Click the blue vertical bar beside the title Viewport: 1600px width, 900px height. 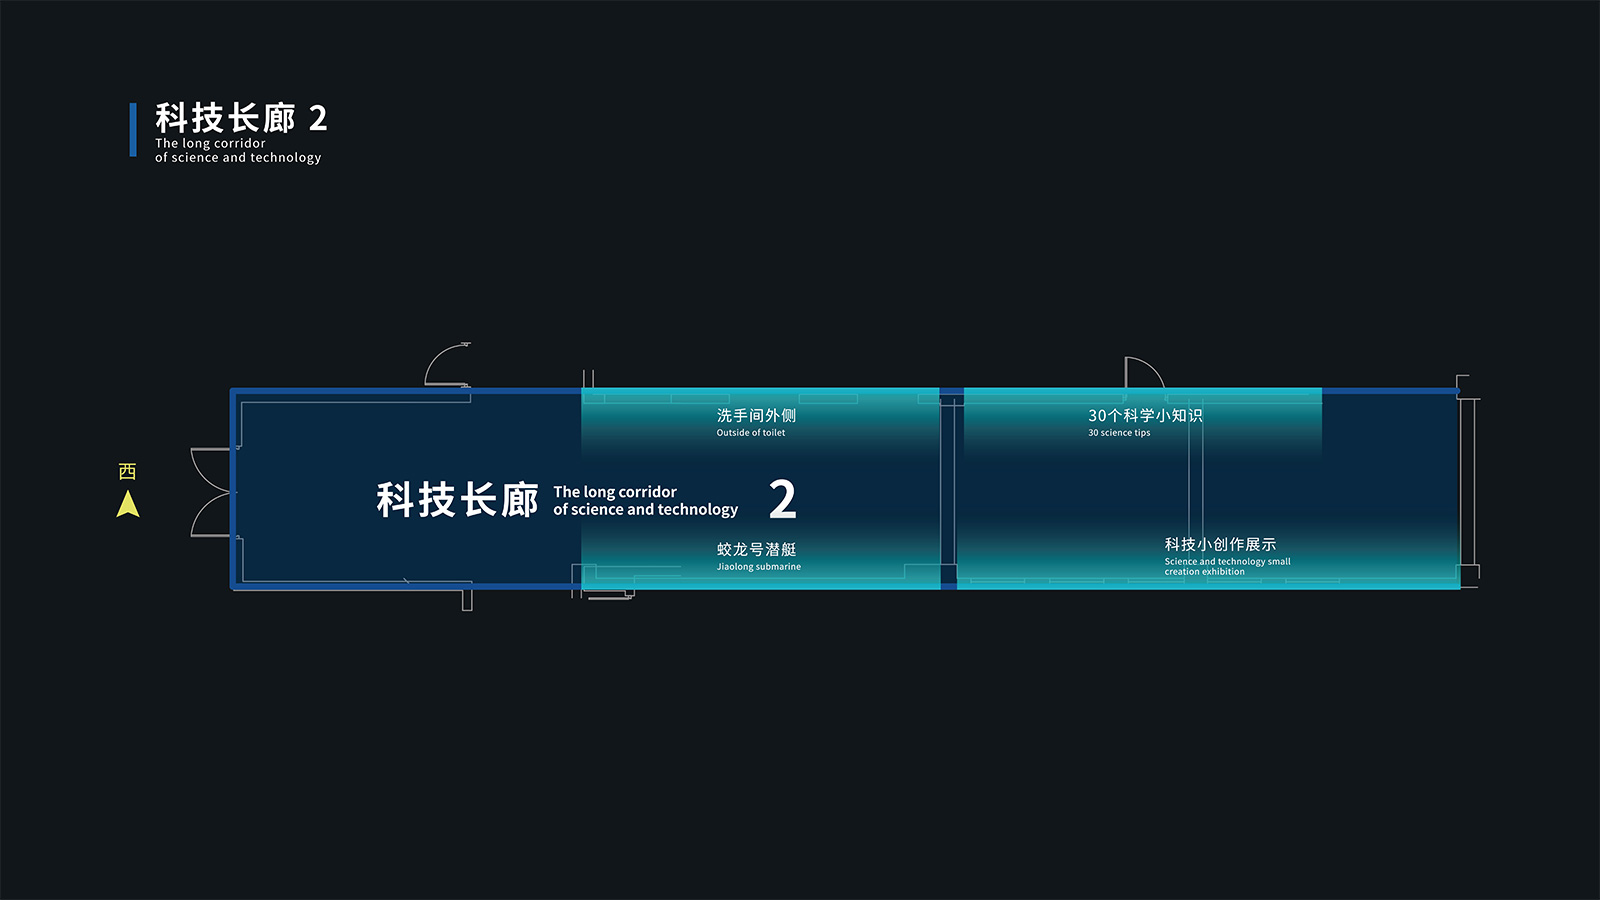click(133, 130)
